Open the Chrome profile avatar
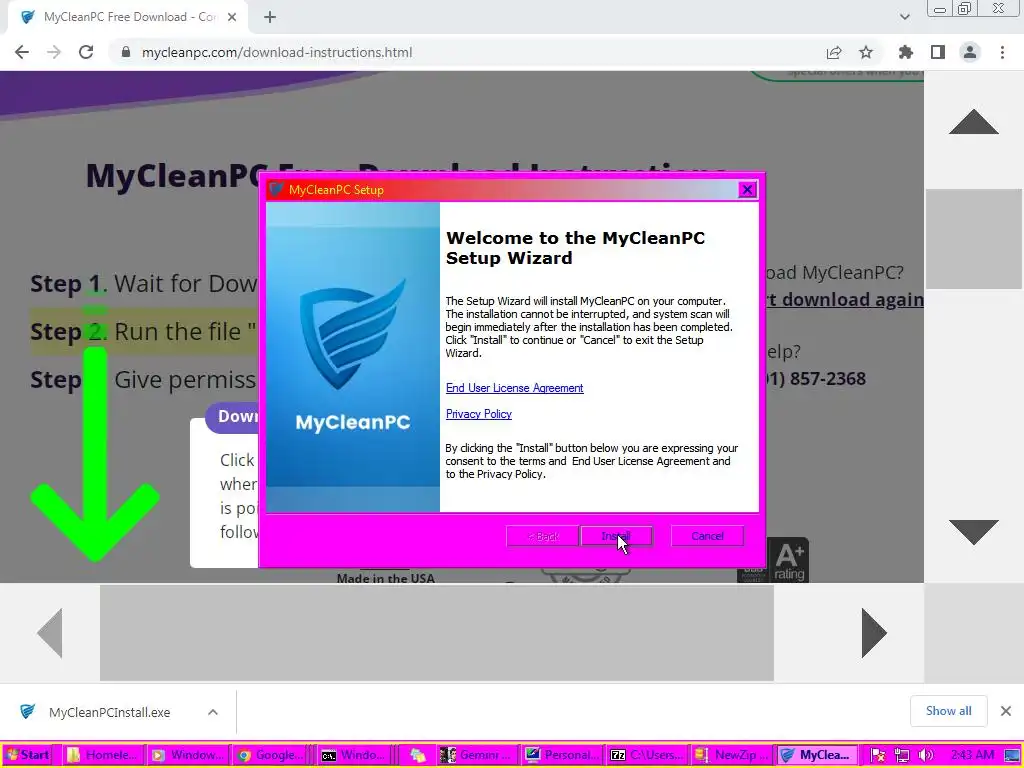This screenshot has width=1024, height=768. coord(970,52)
